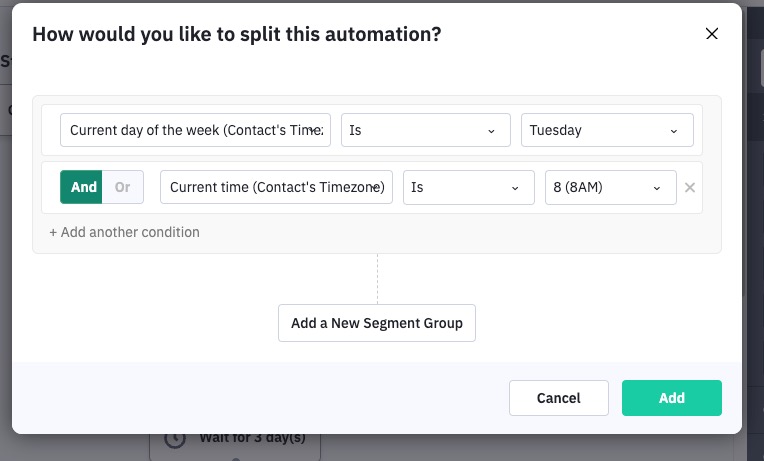This screenshot has height=461, width=764.
Task: Switch the condition operator to Or
Action: click(x=123, y=187)
